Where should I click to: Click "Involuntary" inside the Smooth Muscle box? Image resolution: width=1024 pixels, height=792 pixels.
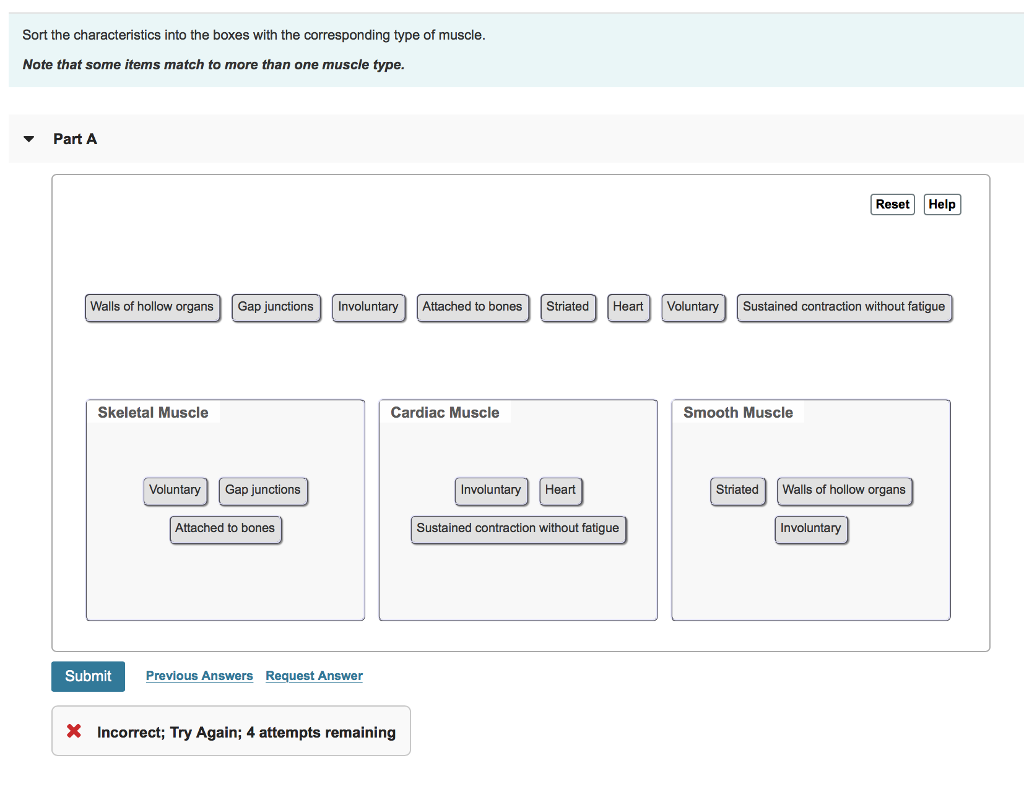pos(811,529)
